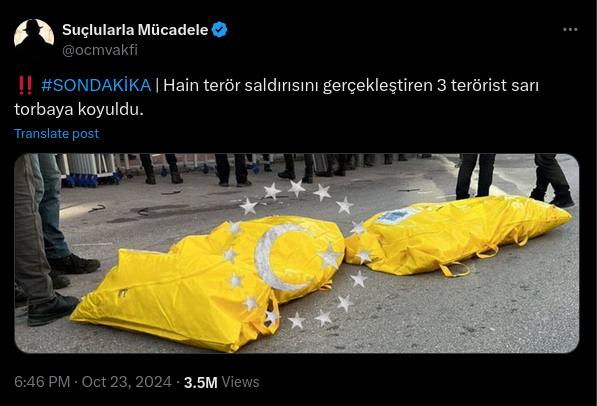Click the red double exclamation emoji
The height and width of the screenshot is (406, 597).
(x=25, y=85)
